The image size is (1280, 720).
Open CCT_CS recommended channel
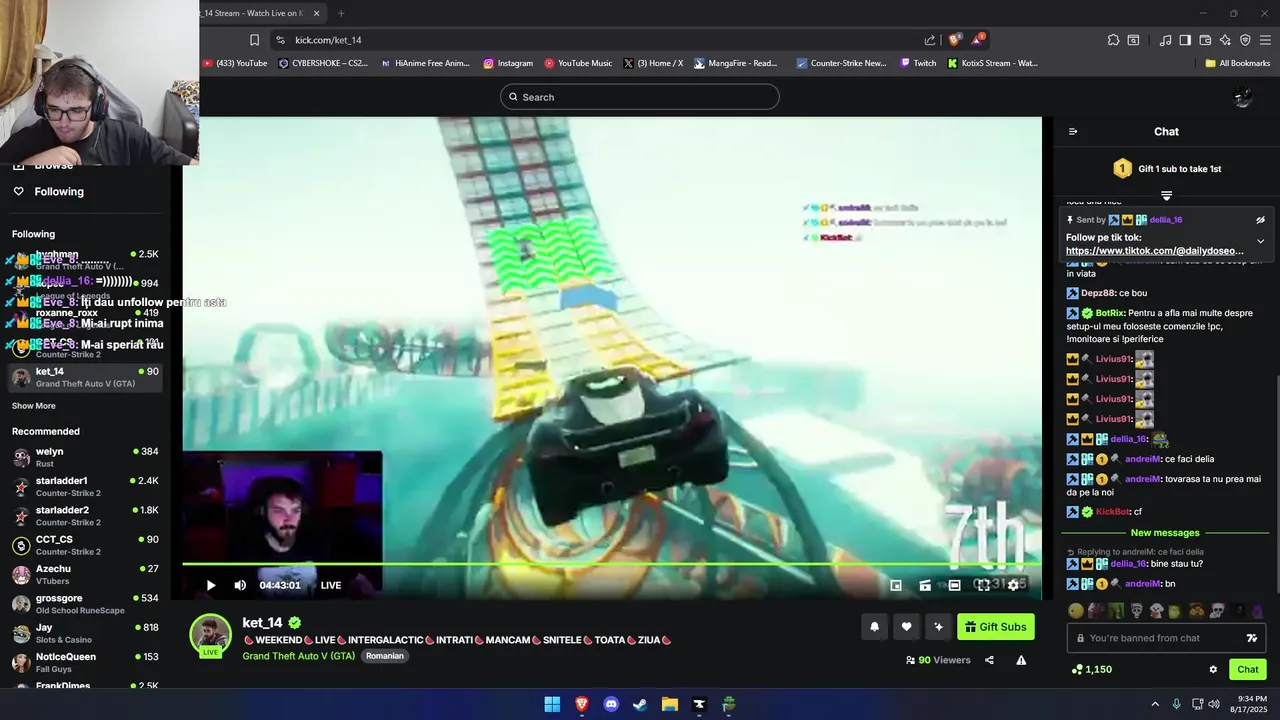click(85, 545)
